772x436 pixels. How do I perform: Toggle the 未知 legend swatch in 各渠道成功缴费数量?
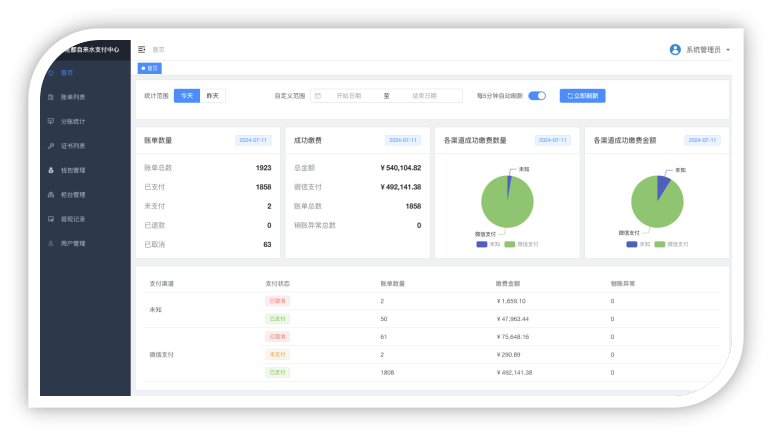coord(482,244)
